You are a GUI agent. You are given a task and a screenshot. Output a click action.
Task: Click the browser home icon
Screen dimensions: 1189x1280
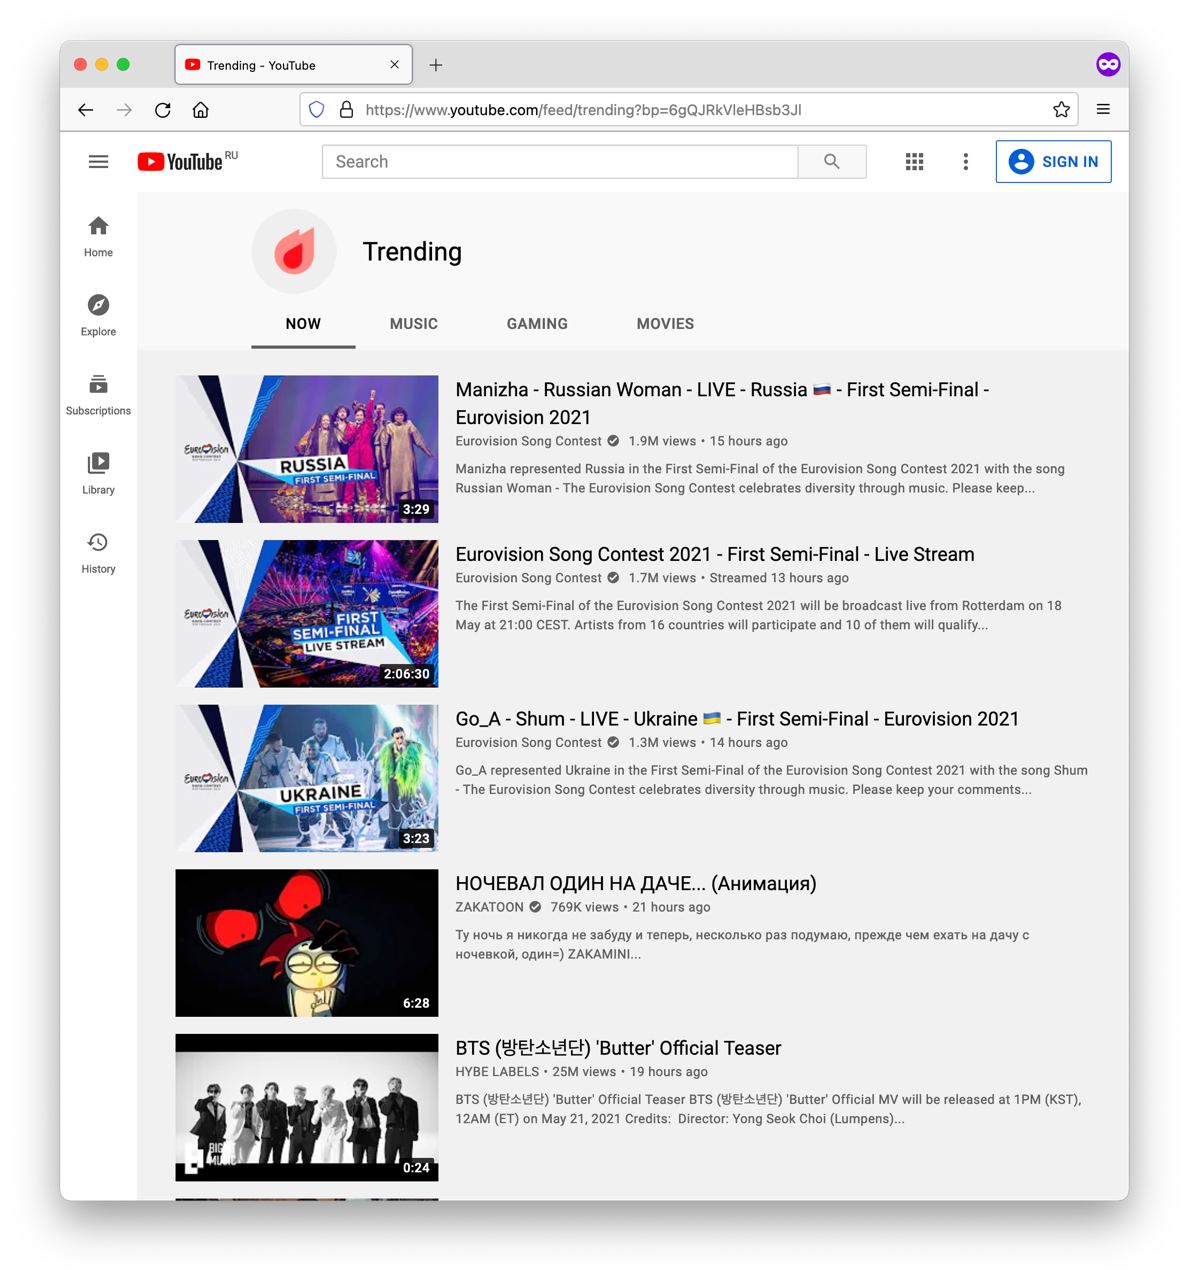201,110
